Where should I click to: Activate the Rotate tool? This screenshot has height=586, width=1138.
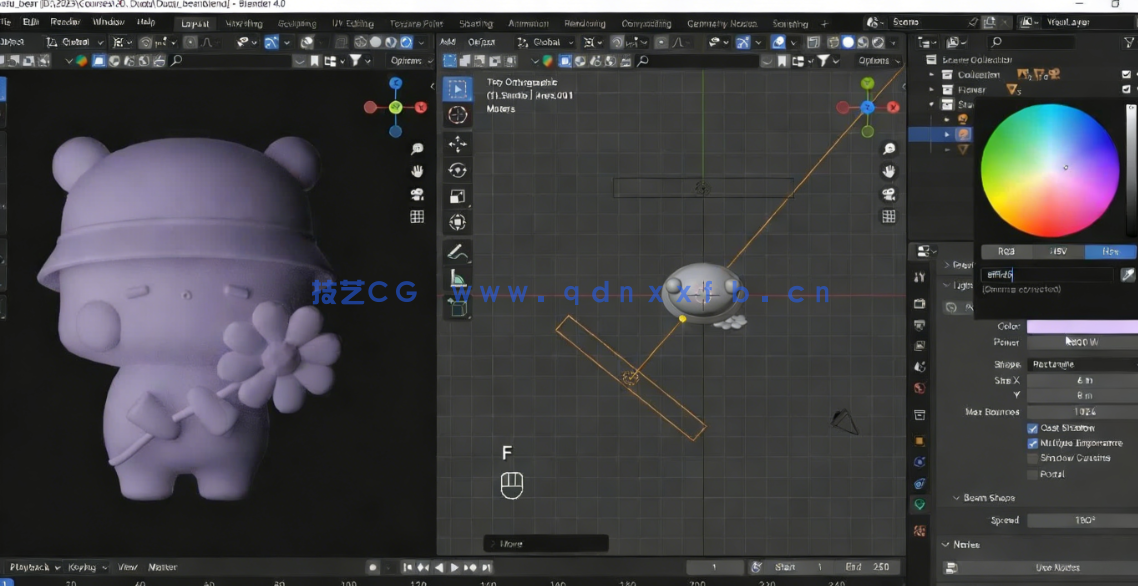[457, 170]
